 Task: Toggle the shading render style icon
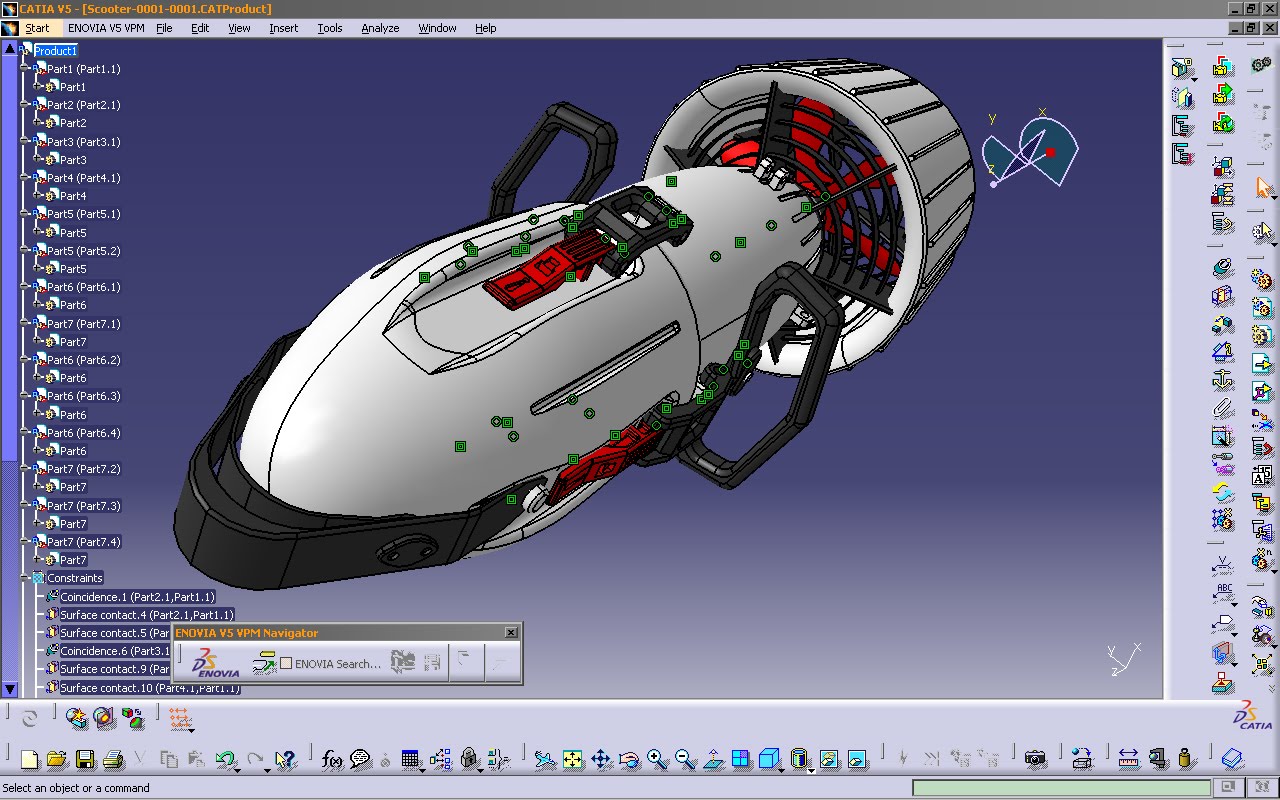(798, 760)
